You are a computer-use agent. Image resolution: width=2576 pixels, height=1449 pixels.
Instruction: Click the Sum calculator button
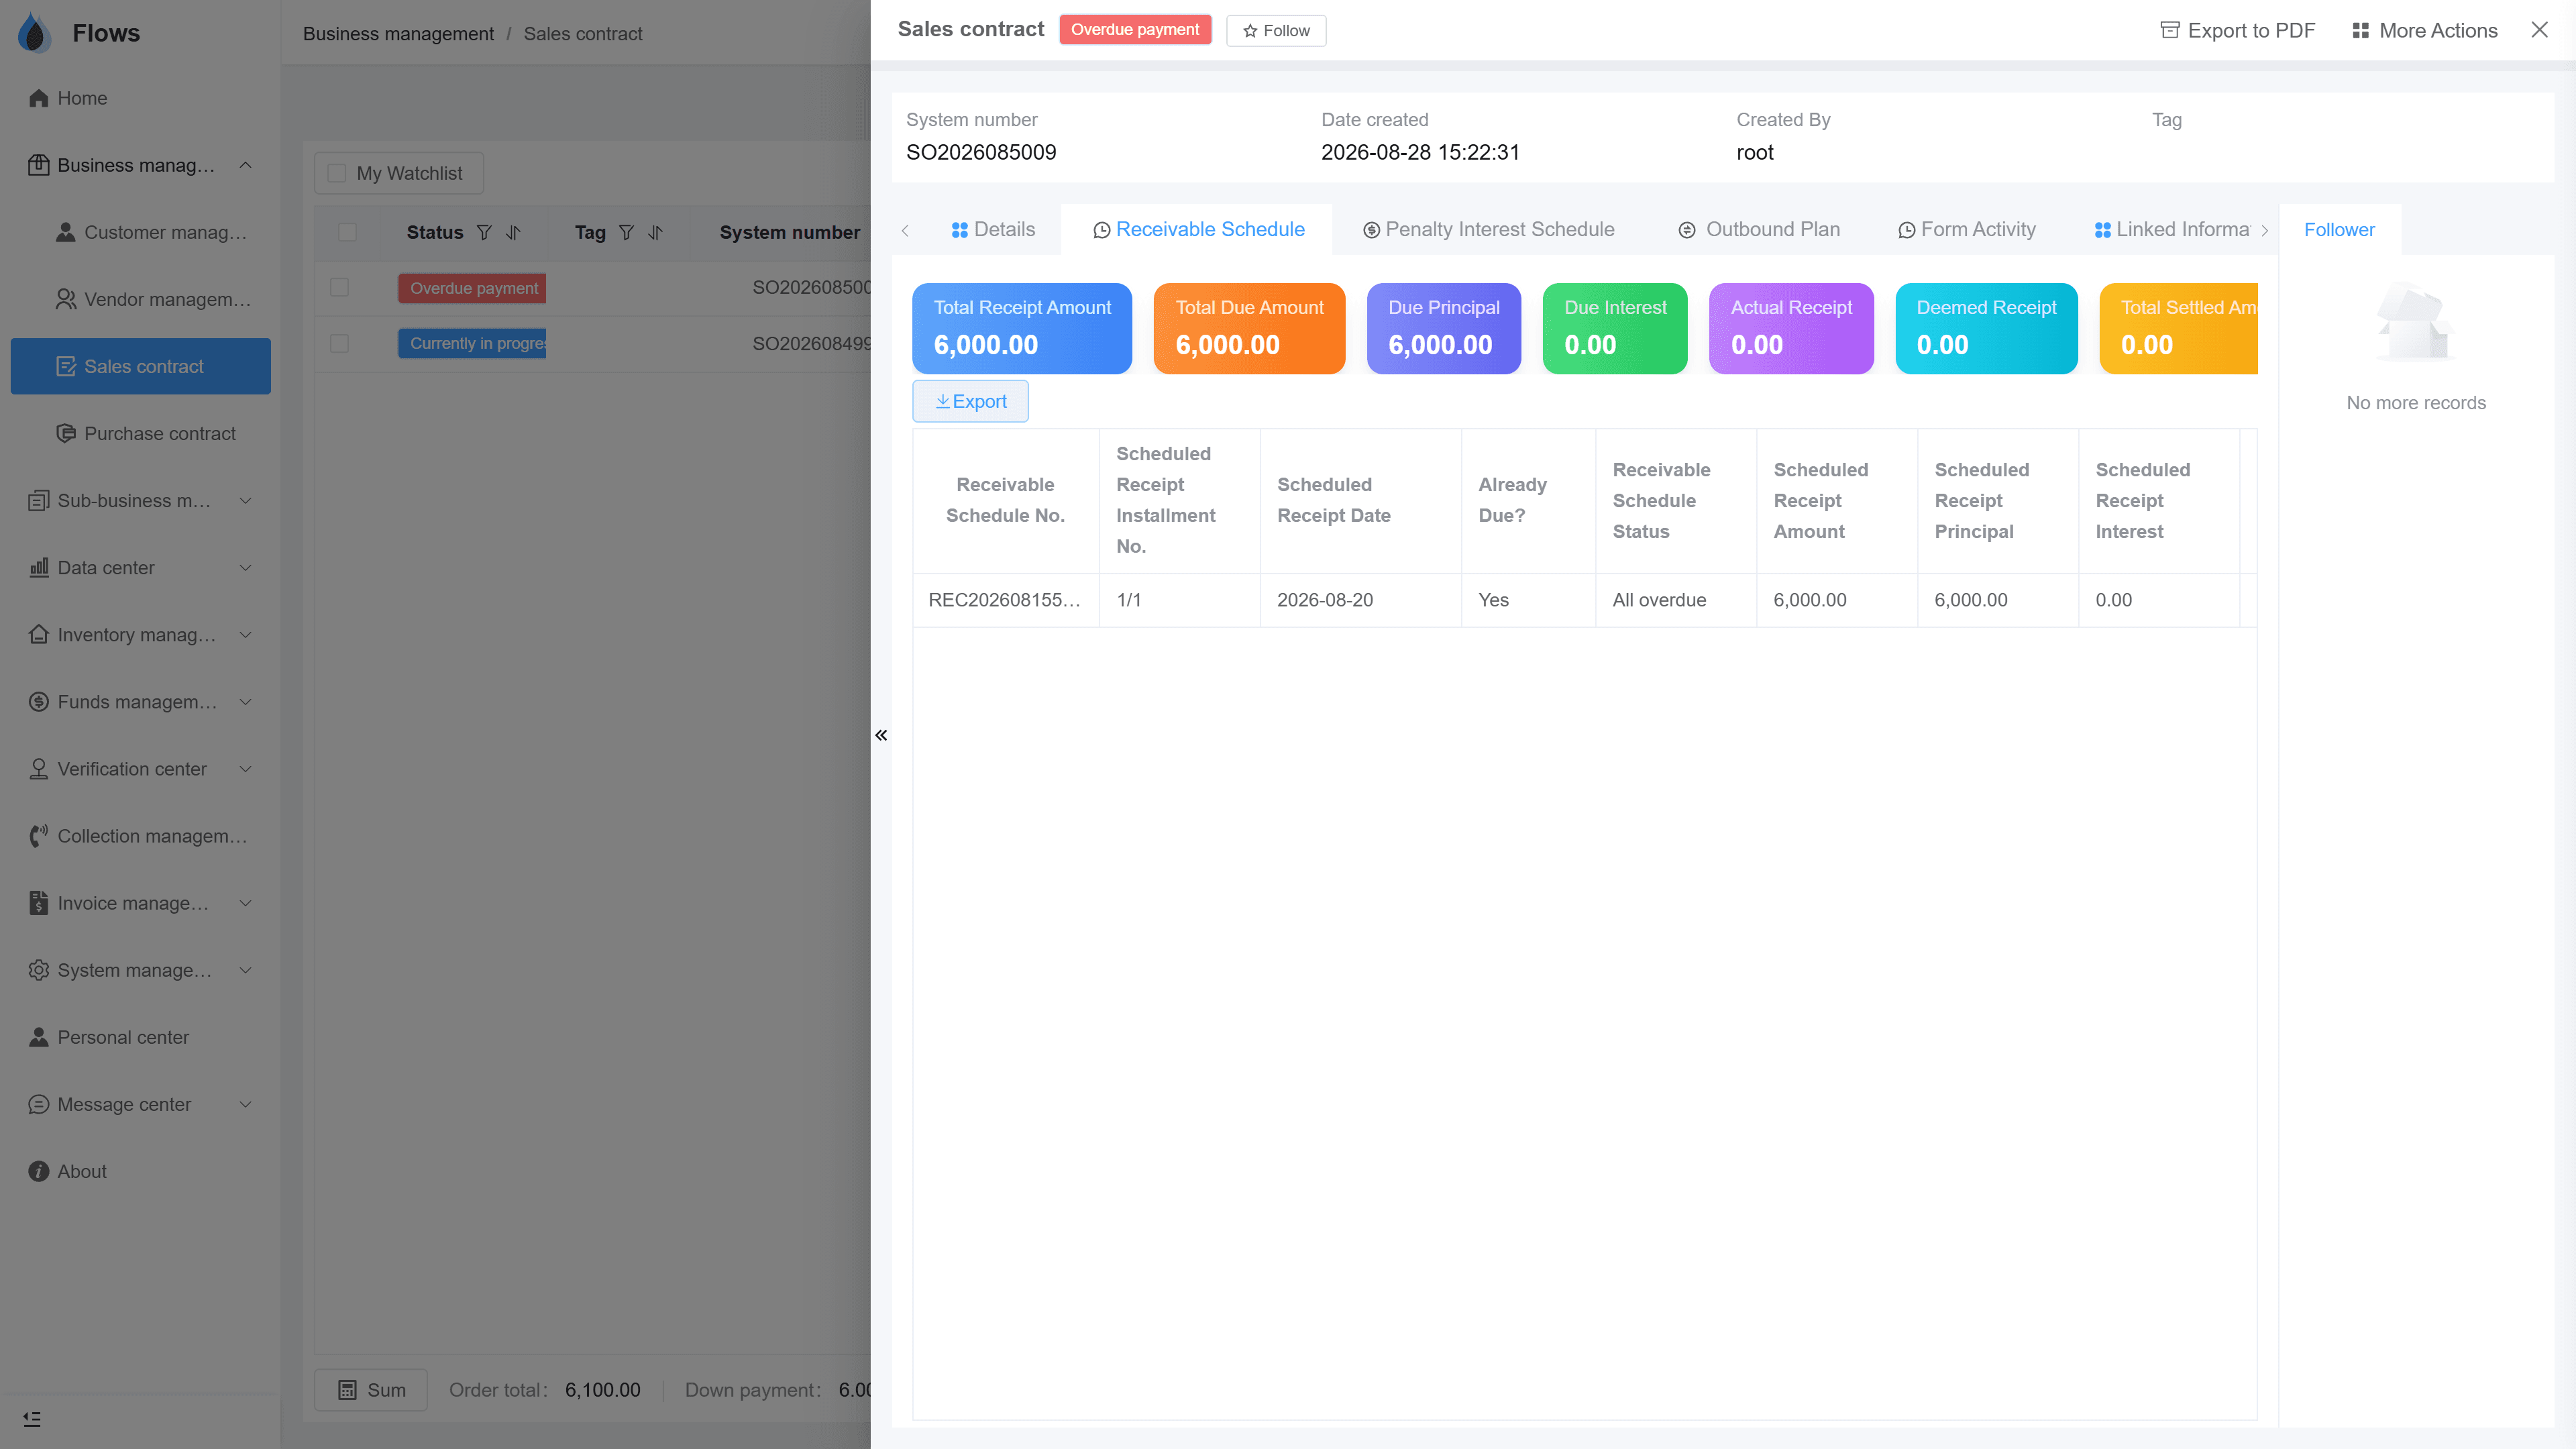point(371,1390)
